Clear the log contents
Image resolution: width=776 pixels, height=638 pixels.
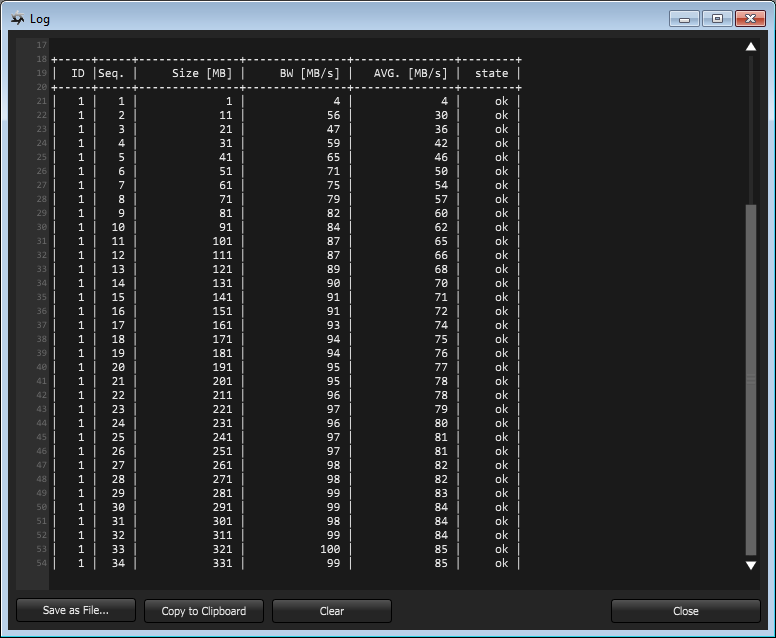(x=332, y=611)
